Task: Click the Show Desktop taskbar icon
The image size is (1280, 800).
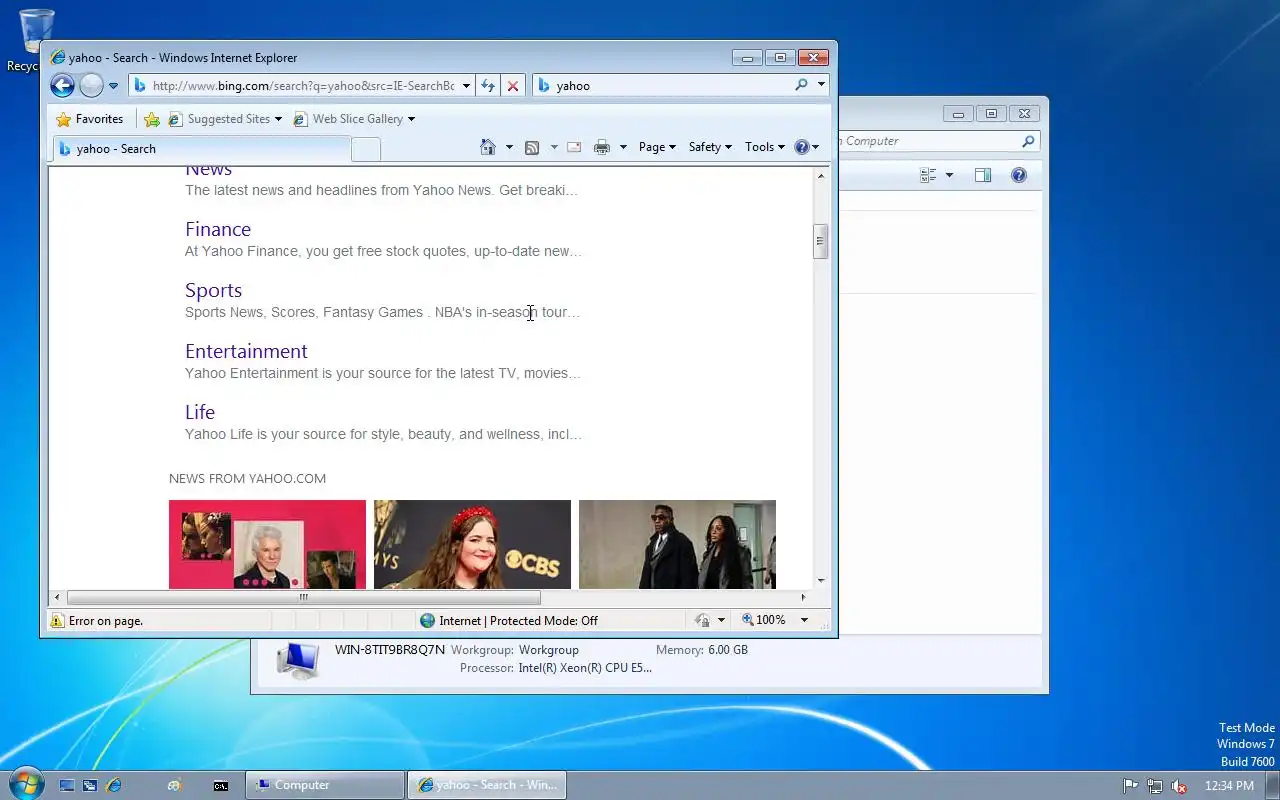Action: (66, 786)
